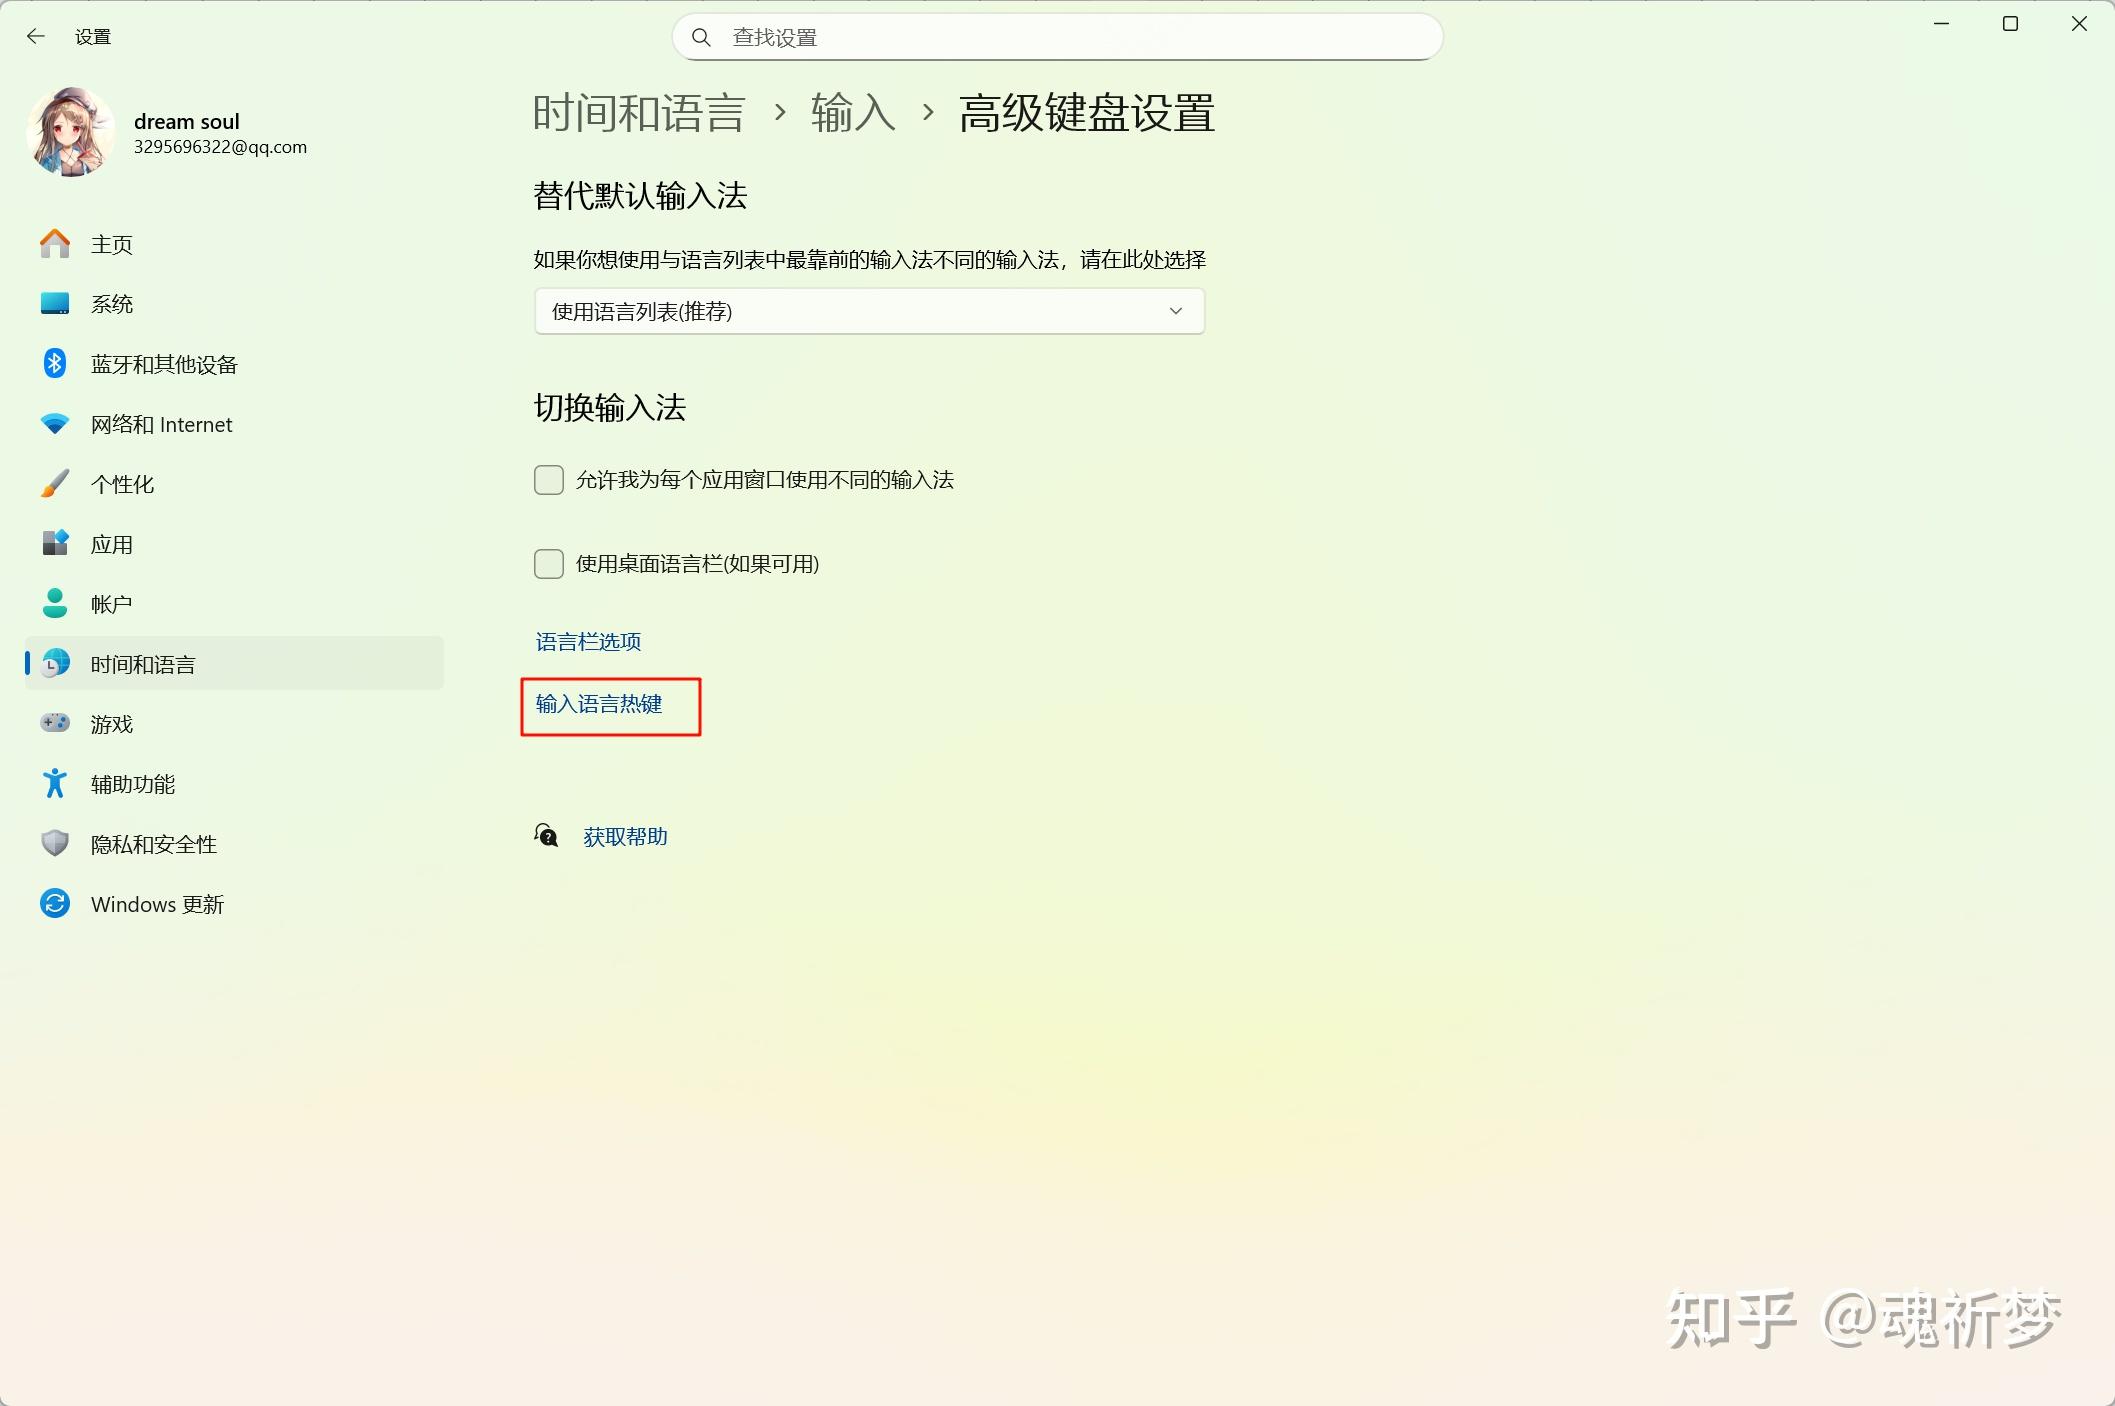Select 帐户 in the sidebar

point(111,603)
